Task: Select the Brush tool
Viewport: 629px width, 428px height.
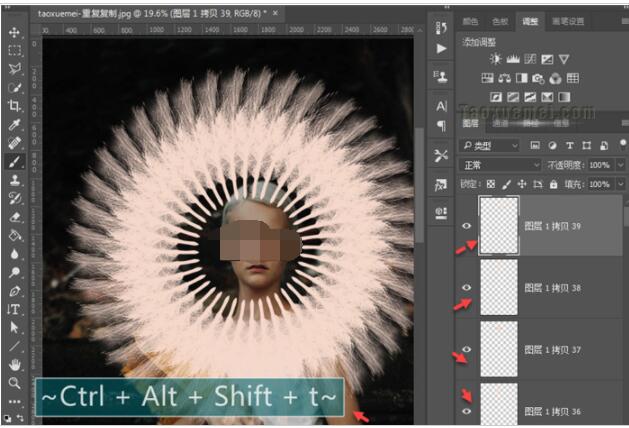Action: (14, 162)
